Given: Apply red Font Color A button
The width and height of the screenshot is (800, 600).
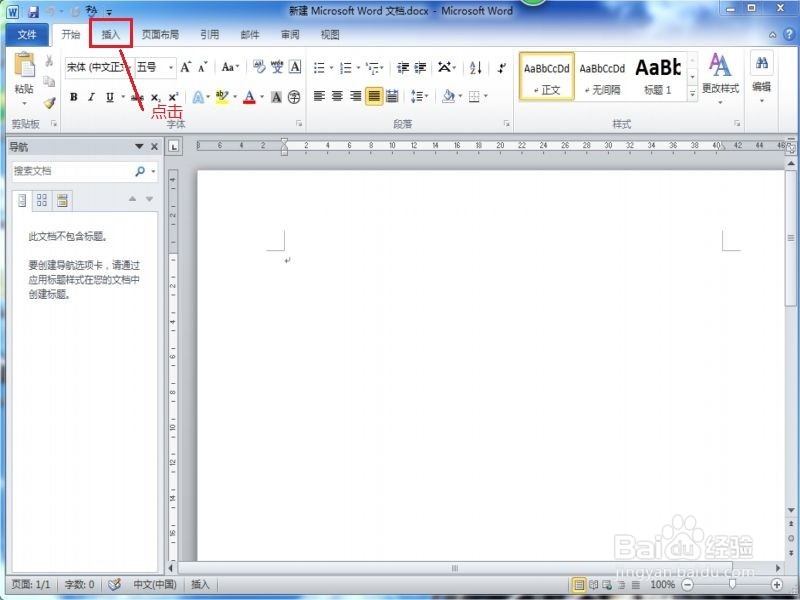Looking at the screenshot, I should pos(249,97).
